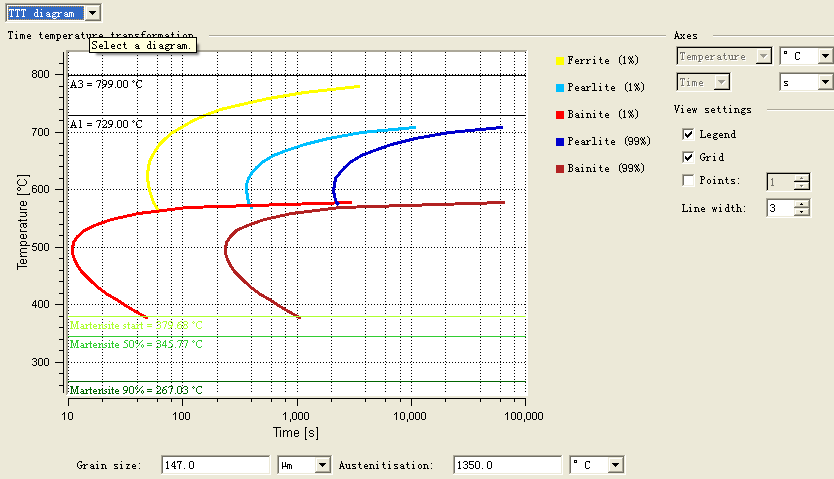The height and width of the screenshot is (479, 834).
Task: Click the 'Martensite 50% = 345.77 °C' label
Action: pyautogui.click(x=136, y=344)
